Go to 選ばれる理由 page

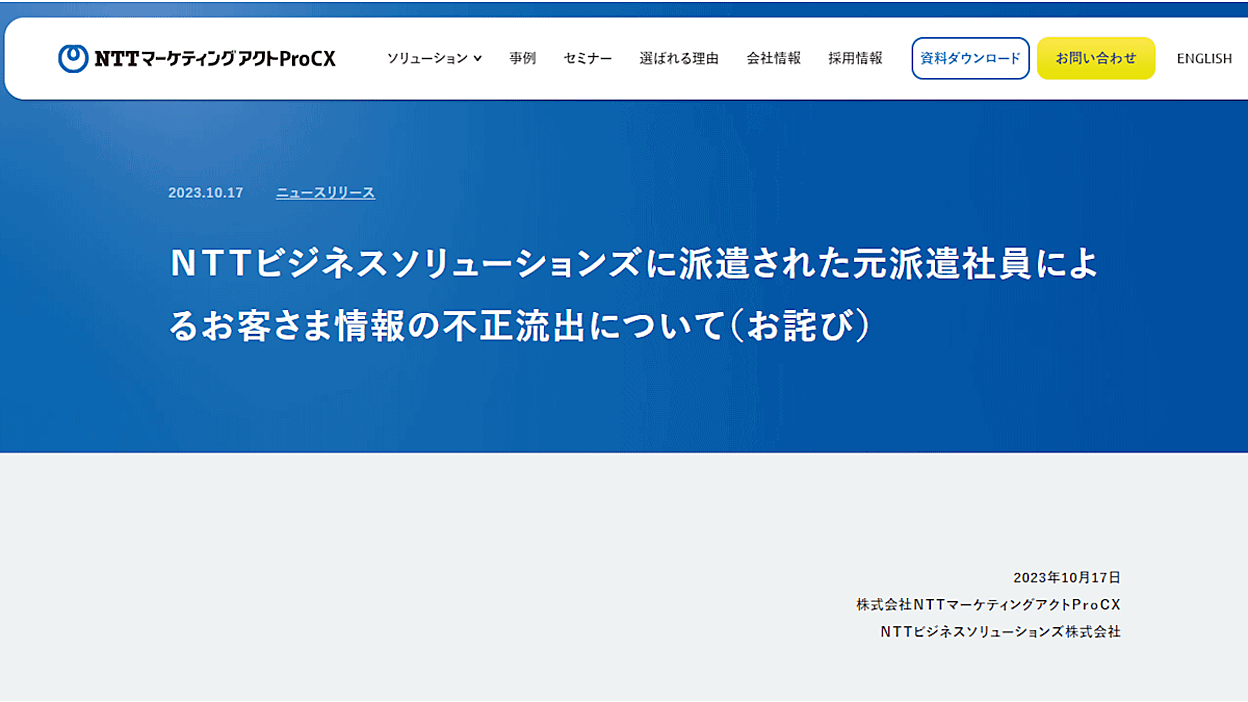tap(679, 59)
